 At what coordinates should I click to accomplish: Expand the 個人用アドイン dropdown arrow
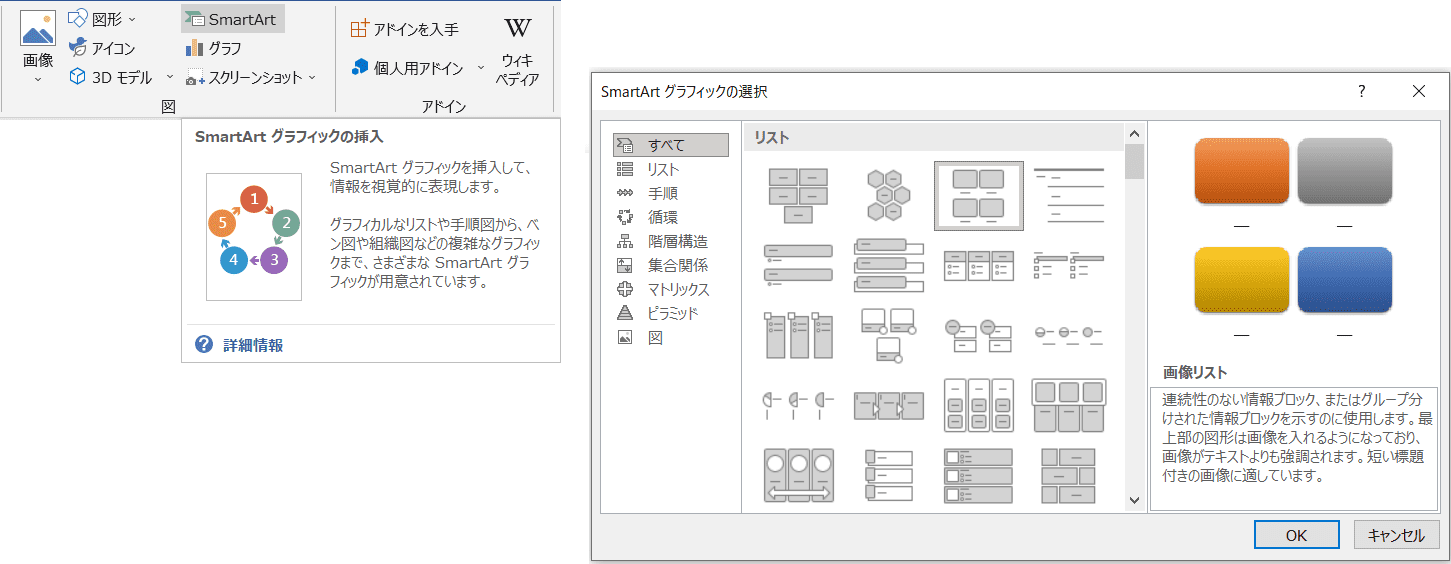tap(480, 68)
